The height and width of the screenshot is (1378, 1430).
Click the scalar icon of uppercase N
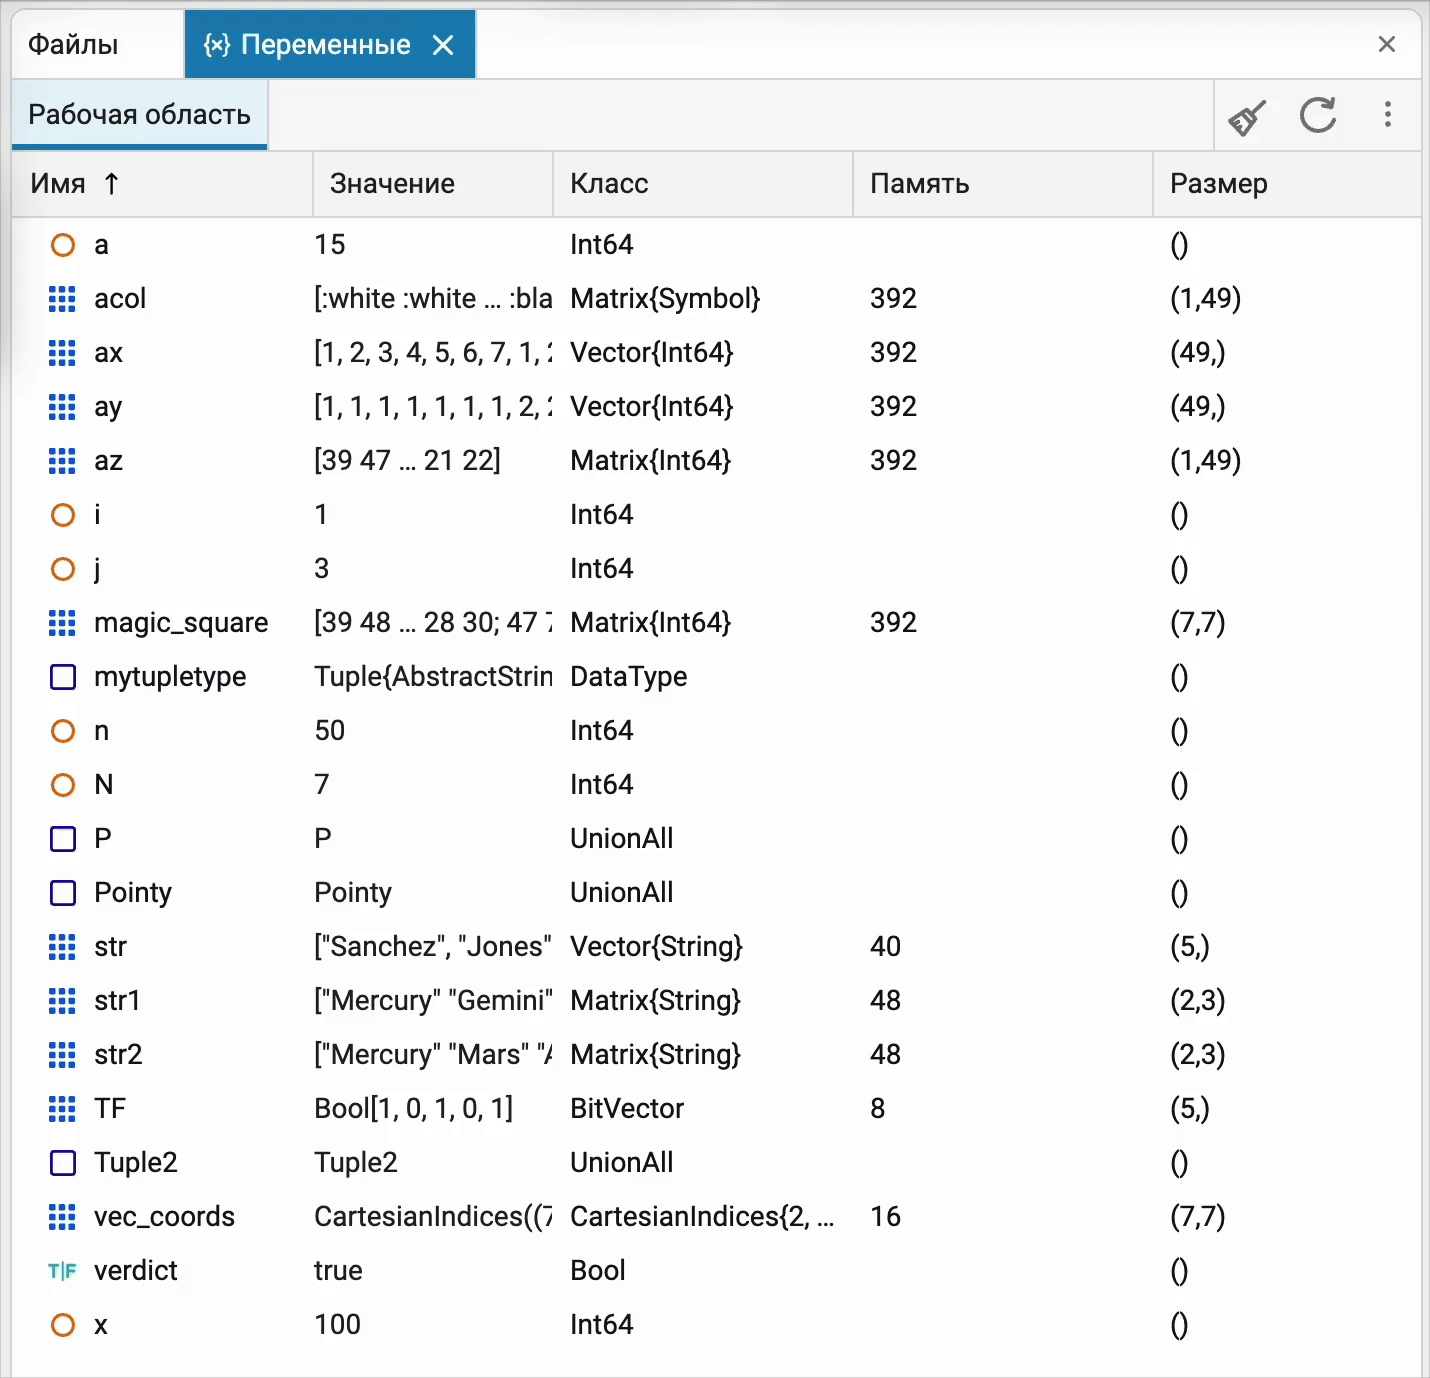(x=62, y=785)
